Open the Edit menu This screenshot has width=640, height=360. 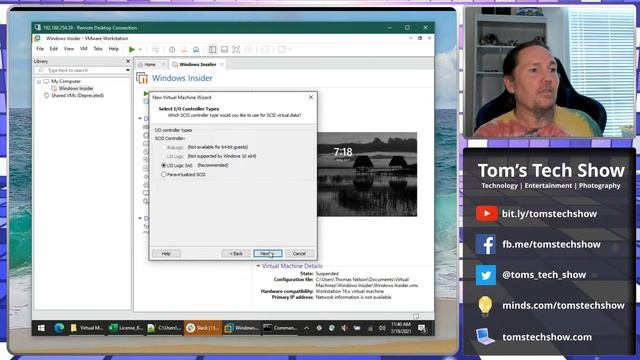[54, 49]
